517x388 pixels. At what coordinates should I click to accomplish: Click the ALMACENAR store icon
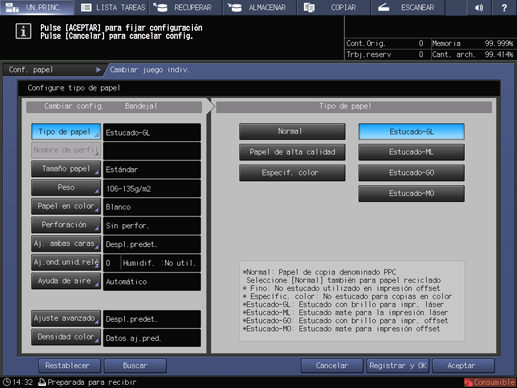[x=235, y=7]
